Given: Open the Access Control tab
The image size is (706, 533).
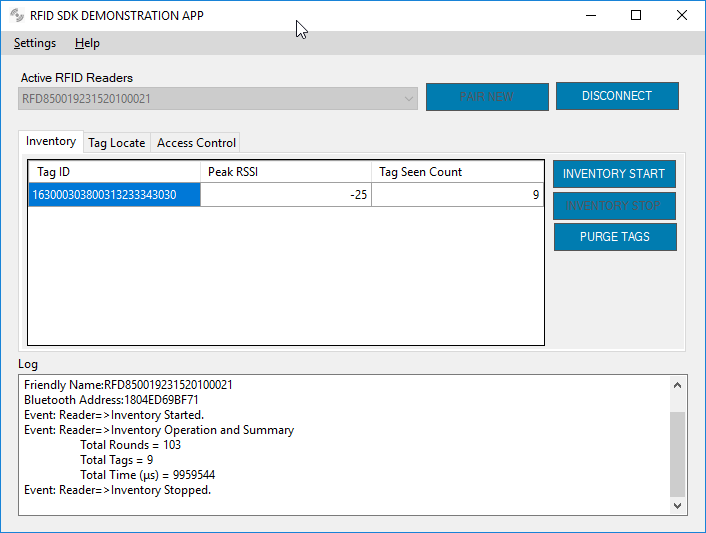Looking at the screenshot, I should 196,143.
